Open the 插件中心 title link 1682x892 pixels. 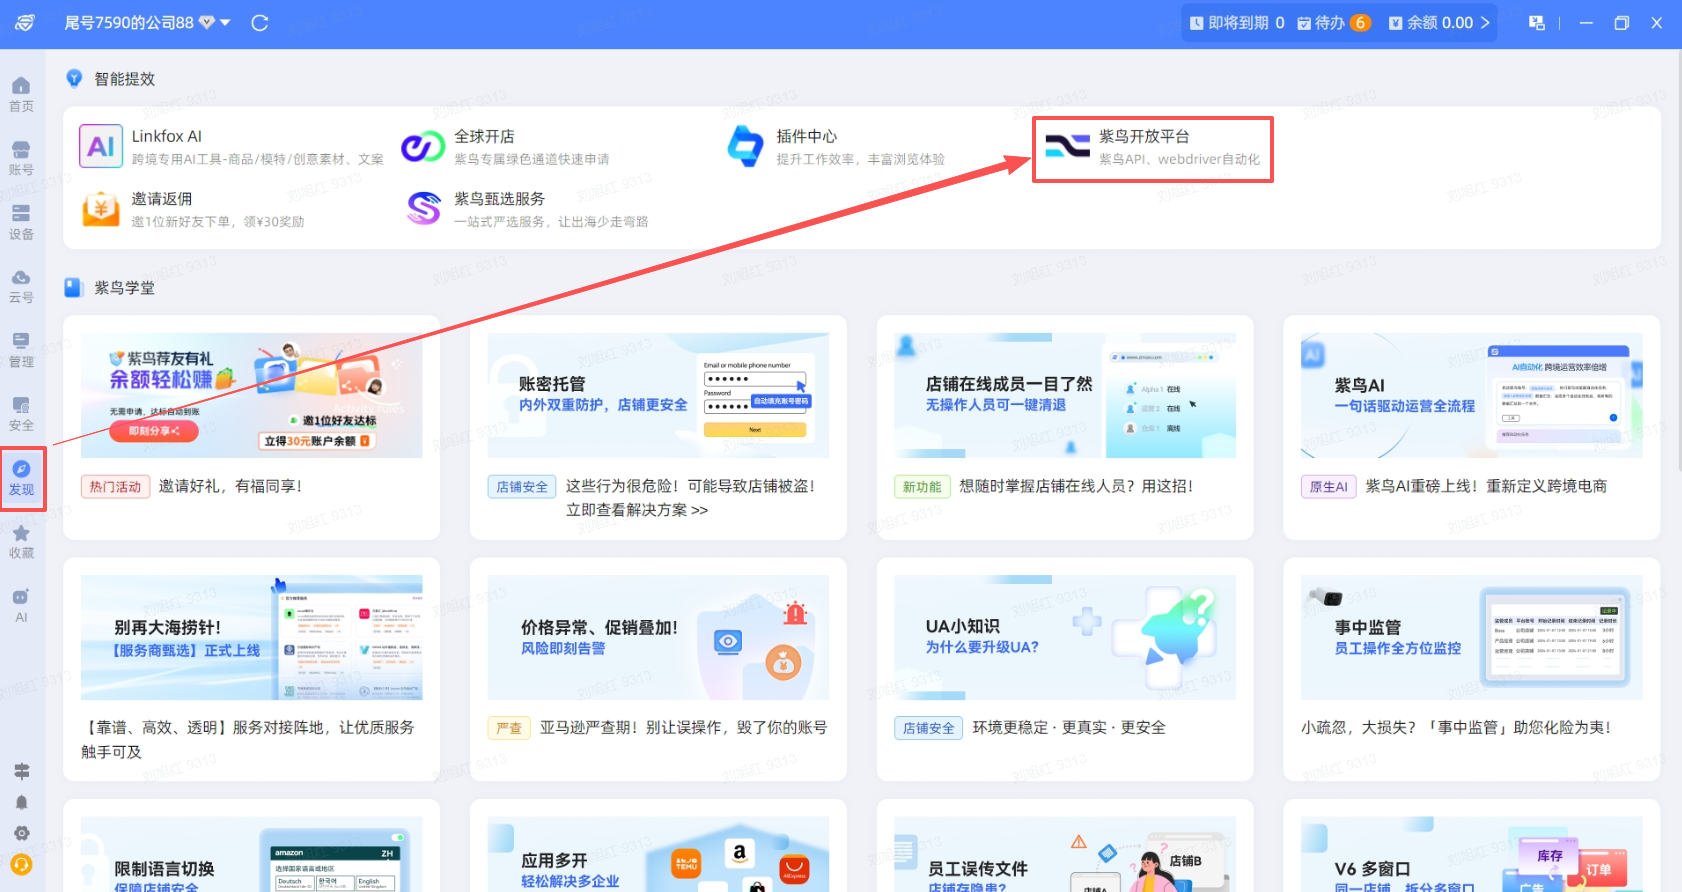(807, 136)
